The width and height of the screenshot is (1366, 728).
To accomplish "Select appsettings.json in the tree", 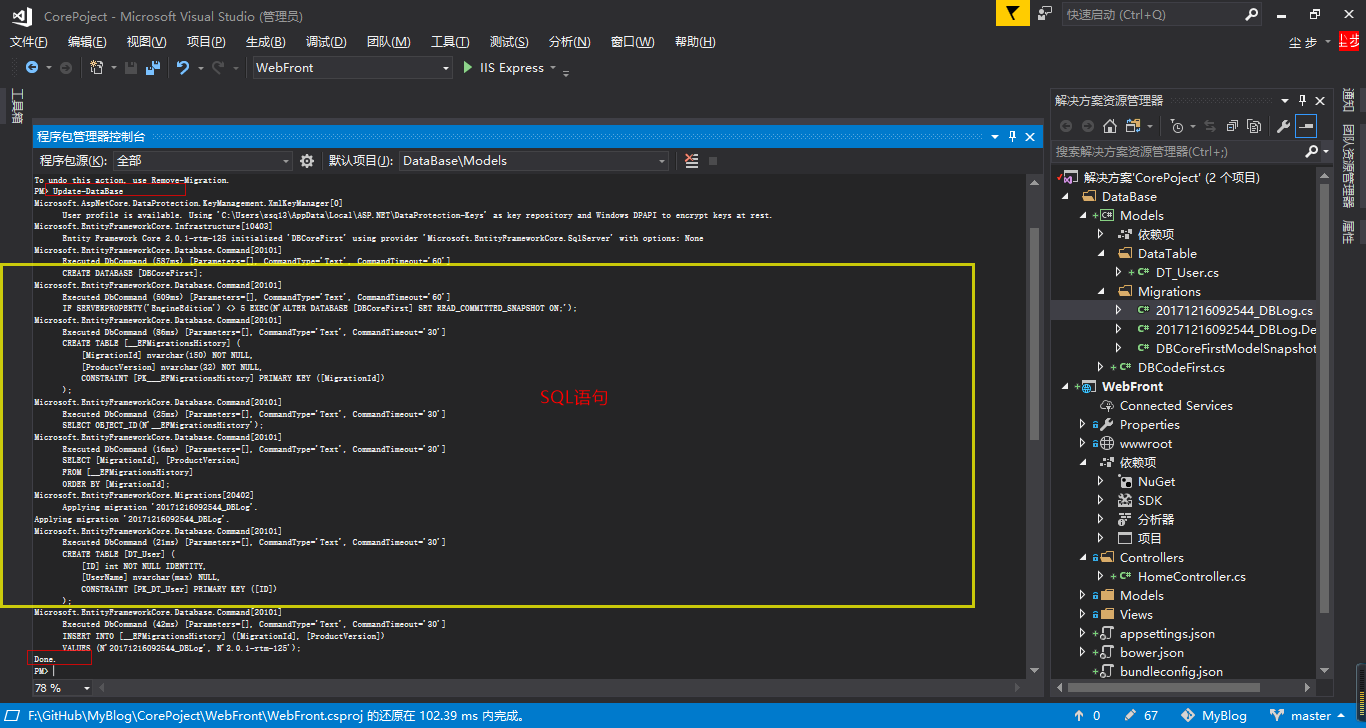I will (1167, 633).
